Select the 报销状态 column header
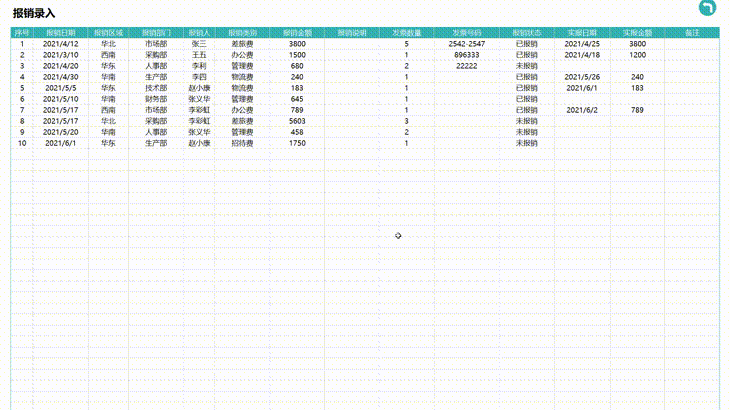 pos(527,33)
